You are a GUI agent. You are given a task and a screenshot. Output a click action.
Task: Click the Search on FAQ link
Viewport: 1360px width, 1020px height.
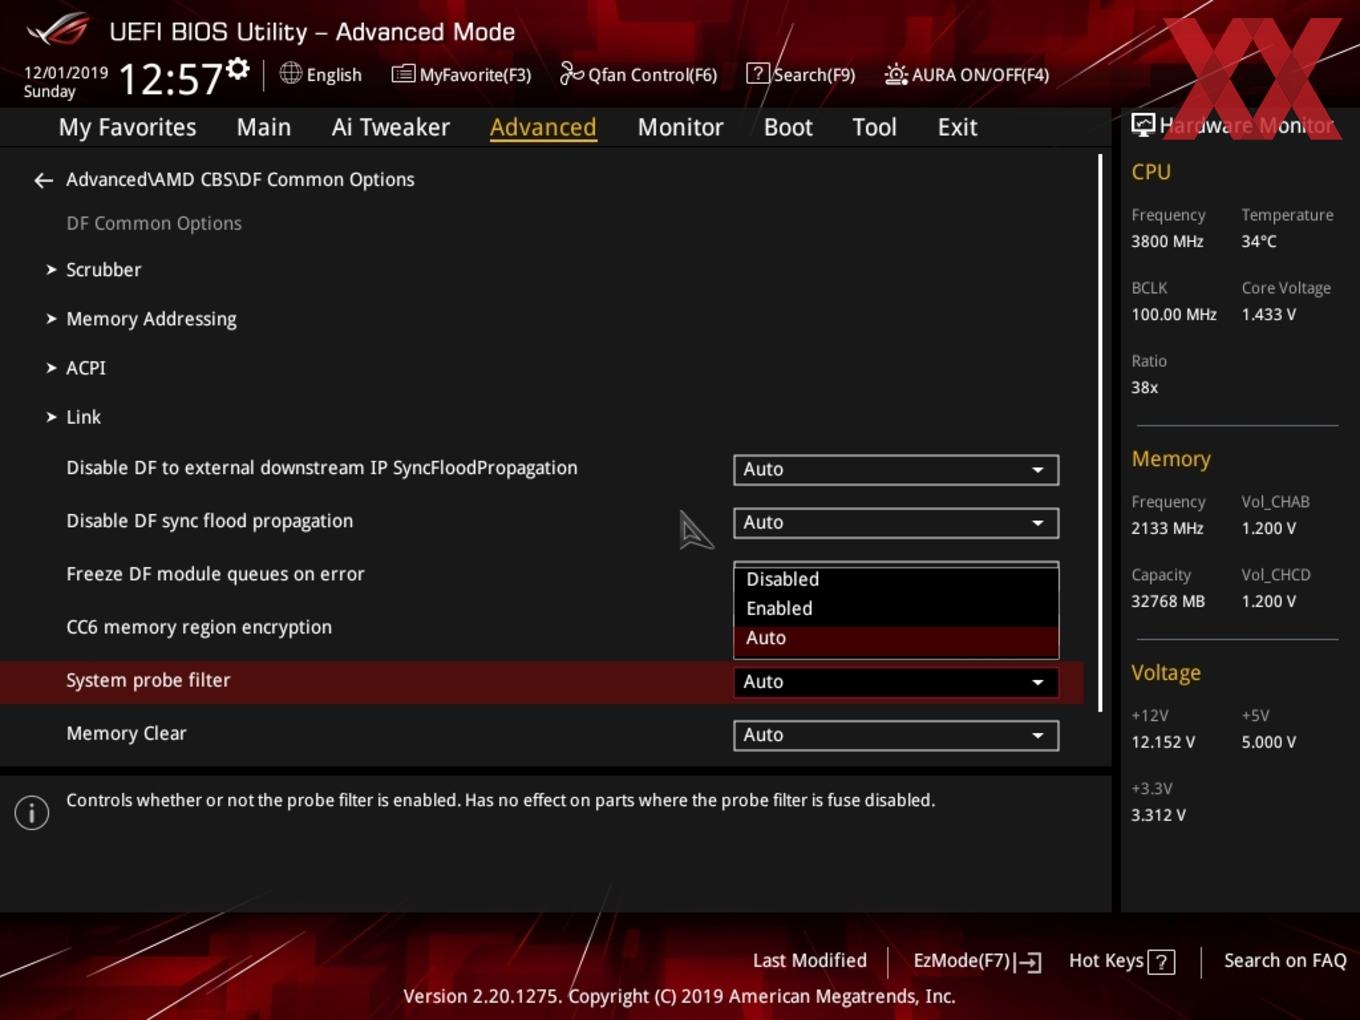[1285, 961]
